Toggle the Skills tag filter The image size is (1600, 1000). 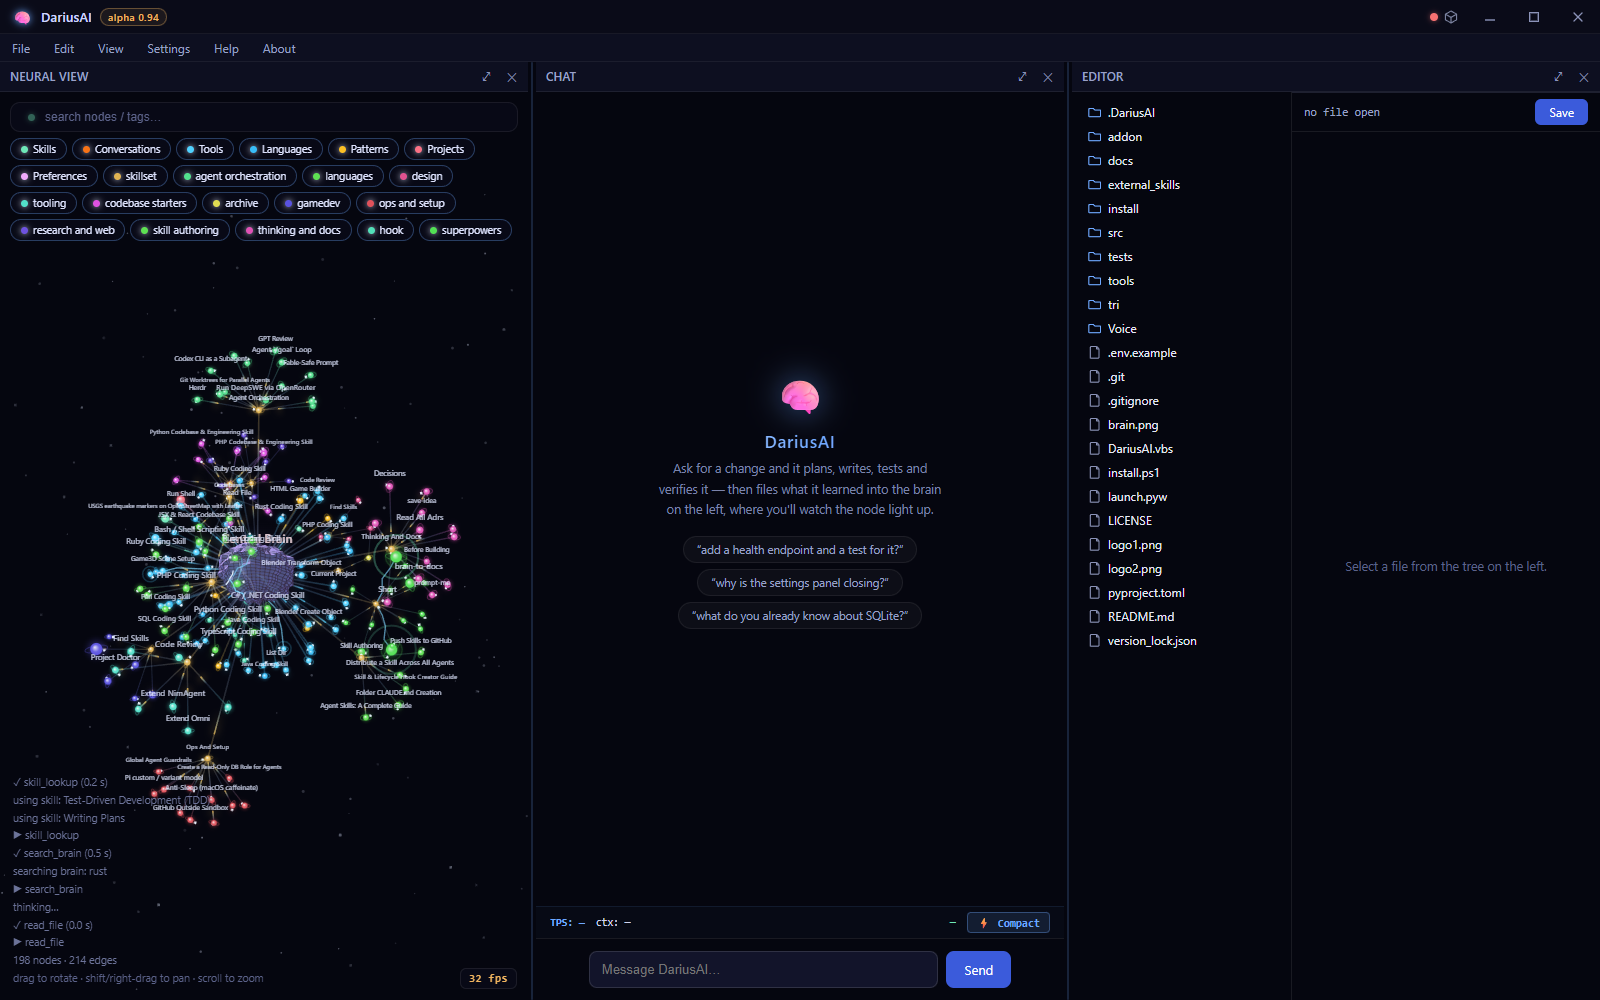[39, 149]
